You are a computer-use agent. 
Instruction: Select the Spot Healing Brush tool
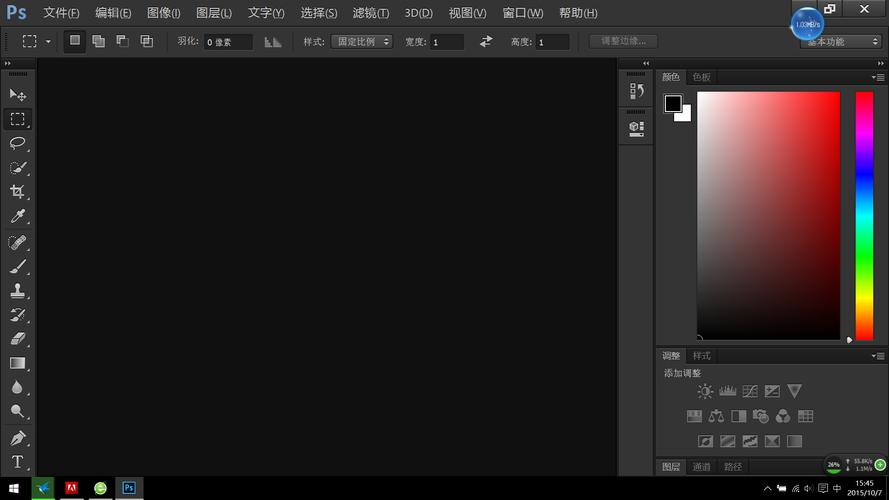[18, 243]
